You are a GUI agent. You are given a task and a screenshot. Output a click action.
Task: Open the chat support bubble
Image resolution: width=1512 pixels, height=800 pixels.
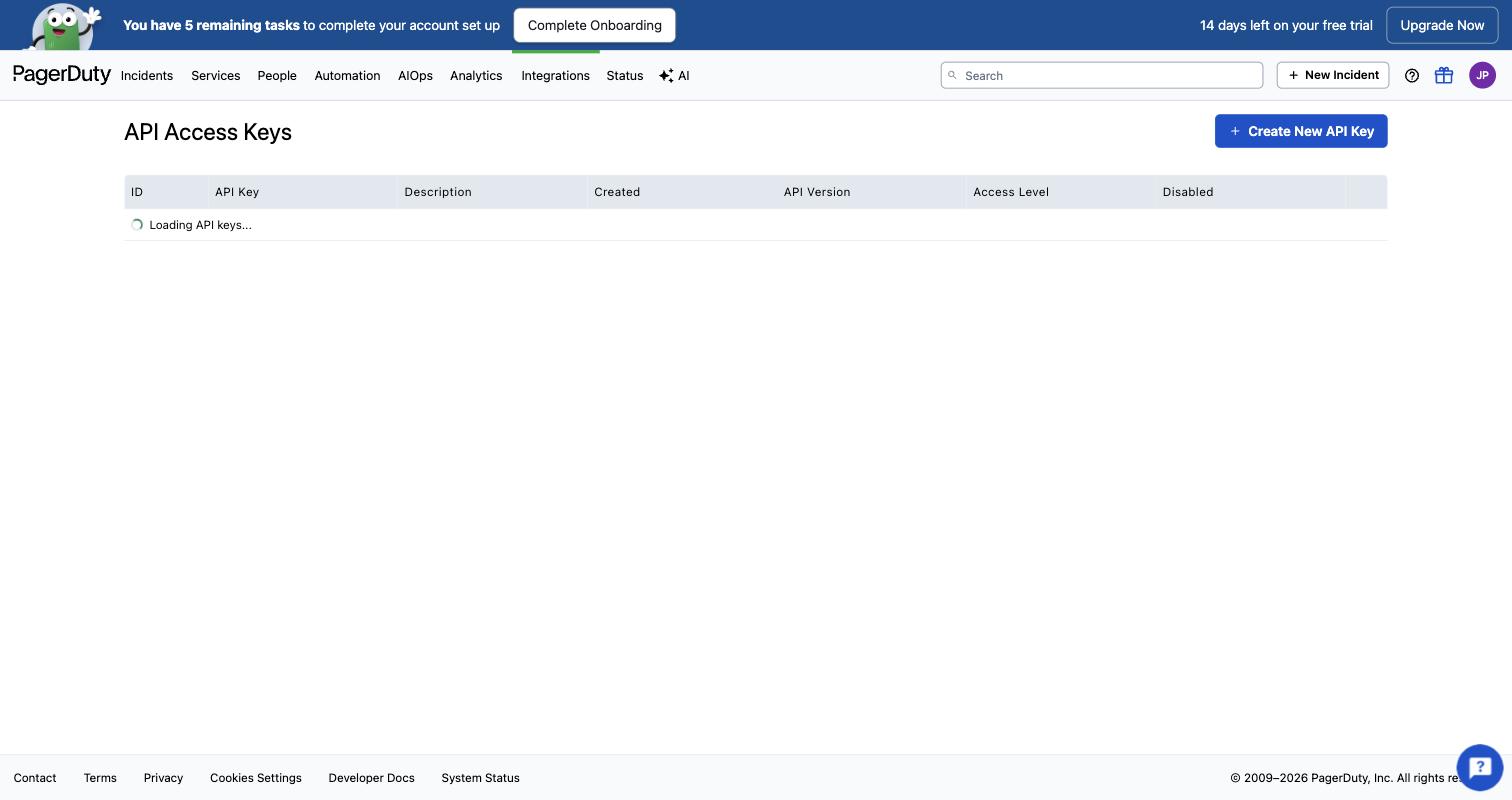1480,768
